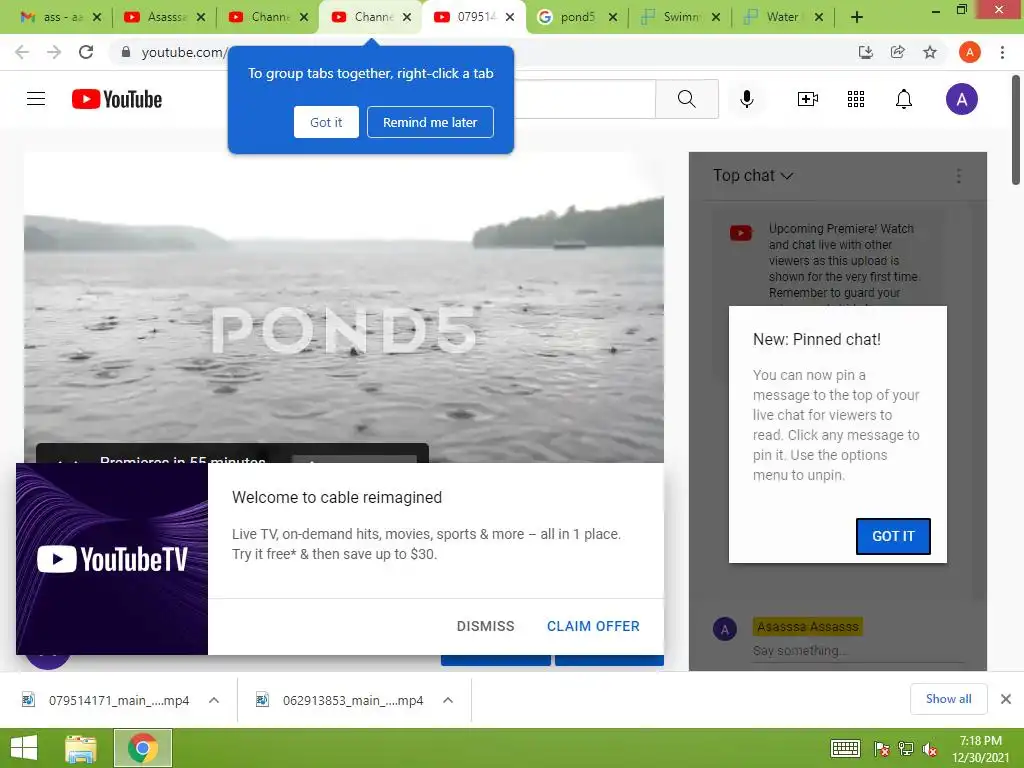Close the pond5 tab
The height and width of the screenshot is (768, 1024).
point(613,18)
